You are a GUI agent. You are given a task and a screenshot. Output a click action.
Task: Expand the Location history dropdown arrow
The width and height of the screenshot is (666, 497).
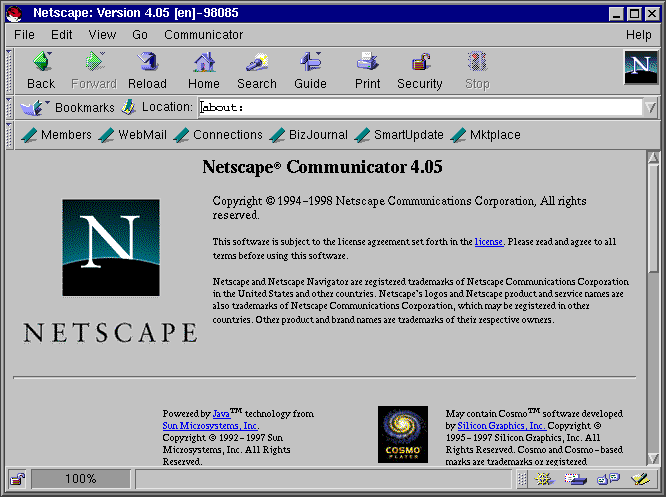click(650, 107)
